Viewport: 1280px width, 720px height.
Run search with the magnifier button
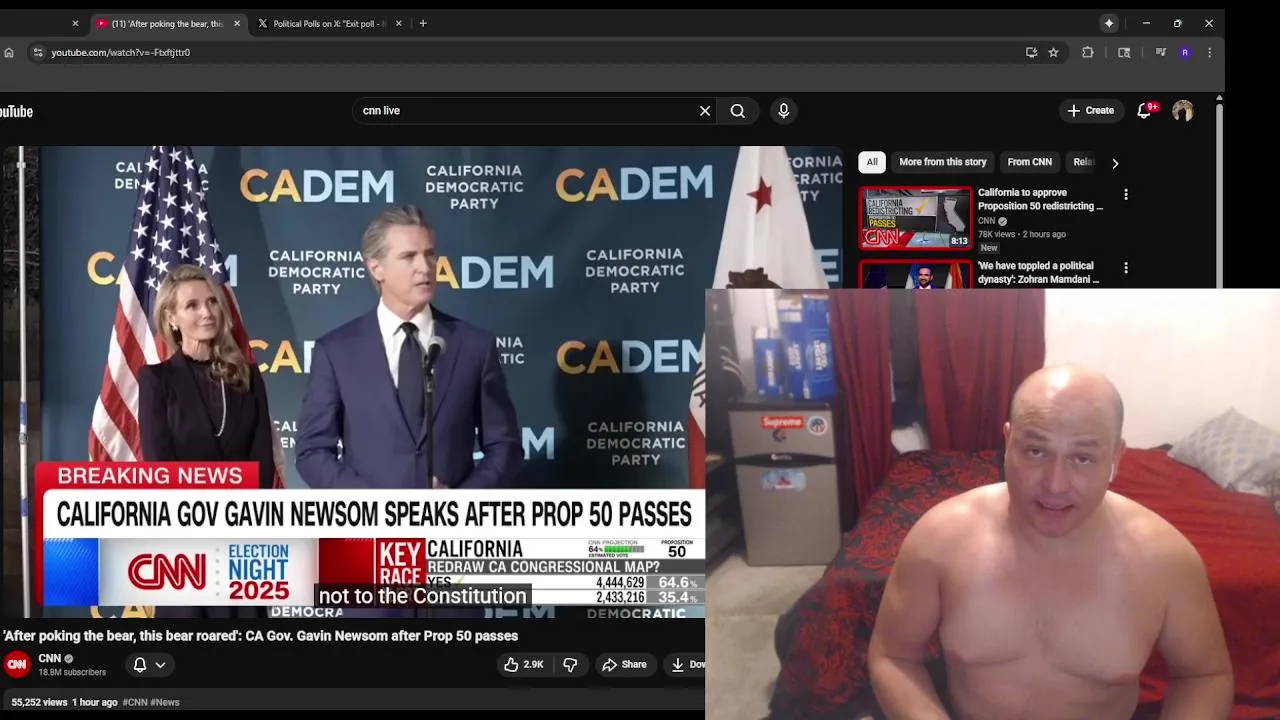click(738, 111)
